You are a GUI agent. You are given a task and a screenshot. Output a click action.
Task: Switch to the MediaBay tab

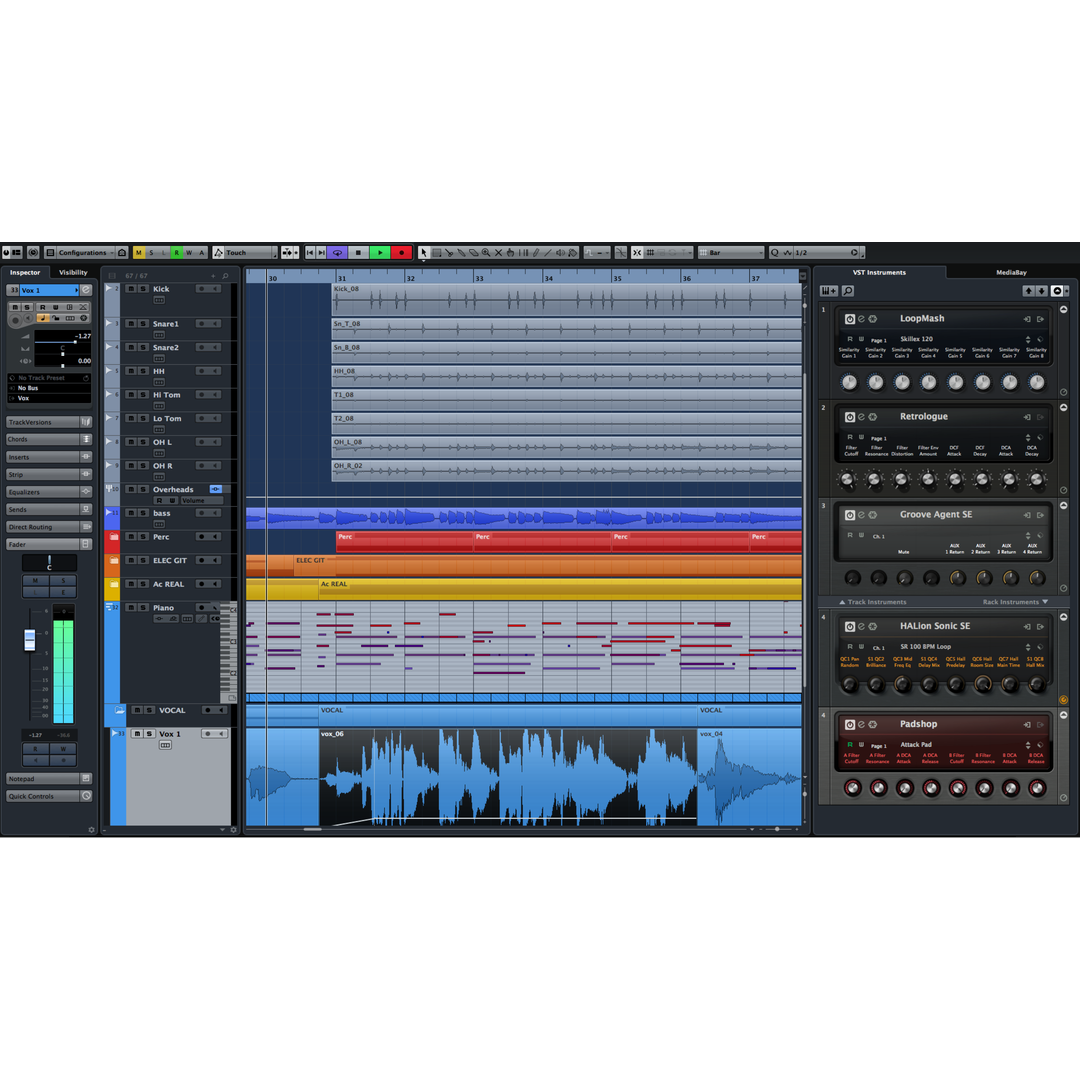1011,272
